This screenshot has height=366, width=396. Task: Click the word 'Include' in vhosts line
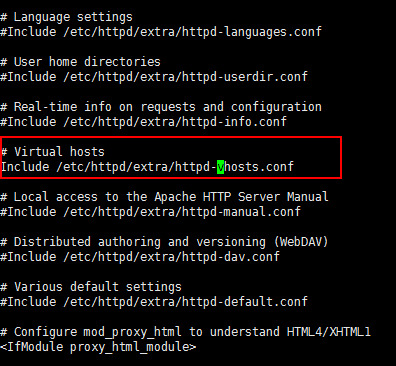click(25, 167)
